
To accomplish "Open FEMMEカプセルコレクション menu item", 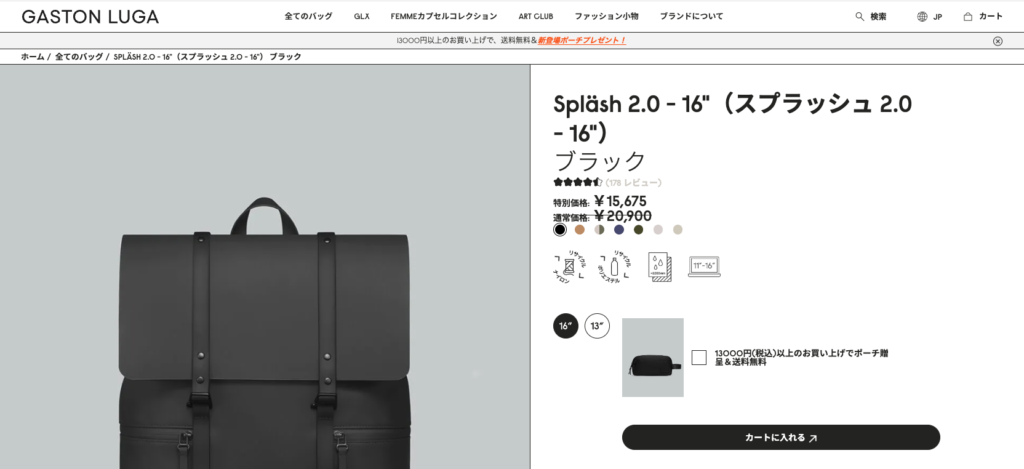I will (x=443, y=16).
